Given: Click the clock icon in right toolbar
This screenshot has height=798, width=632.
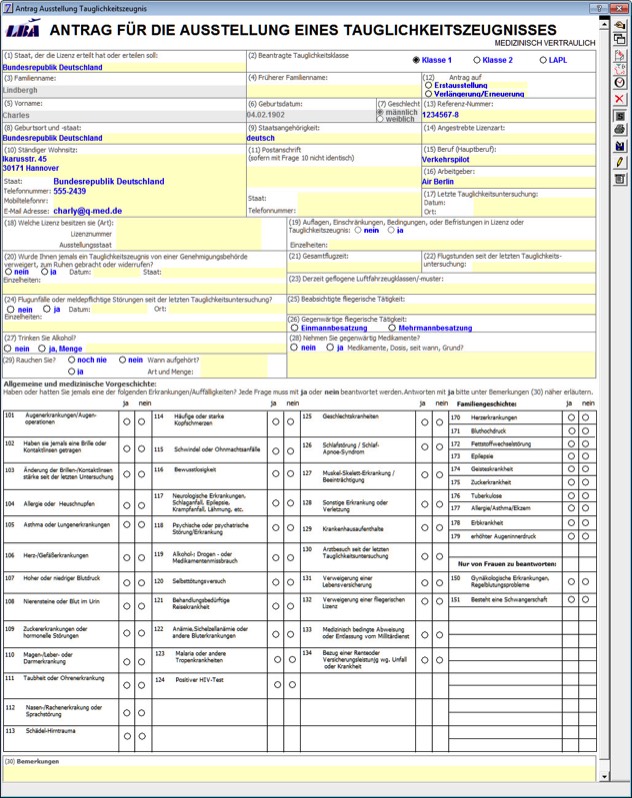Looking at the screenshot, I should click(x=620, y=82).
